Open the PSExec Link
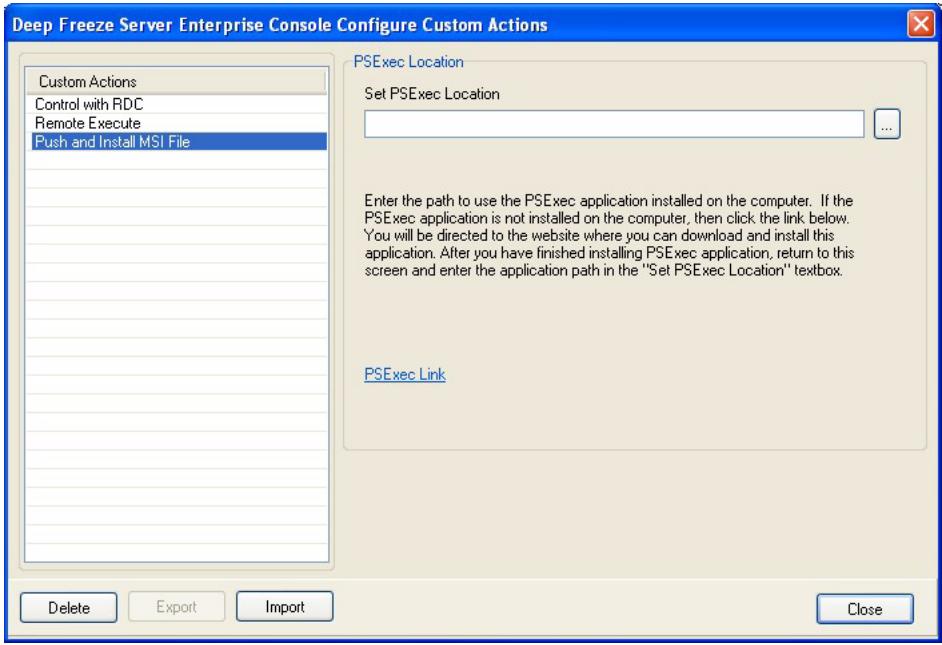This screenshot has height=645, width=942. [x=405, y=374]
